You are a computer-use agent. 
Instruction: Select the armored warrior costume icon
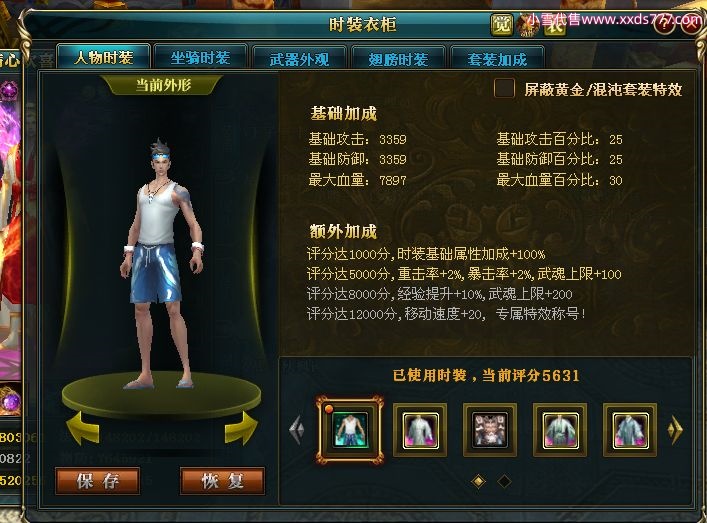point(490,430)
